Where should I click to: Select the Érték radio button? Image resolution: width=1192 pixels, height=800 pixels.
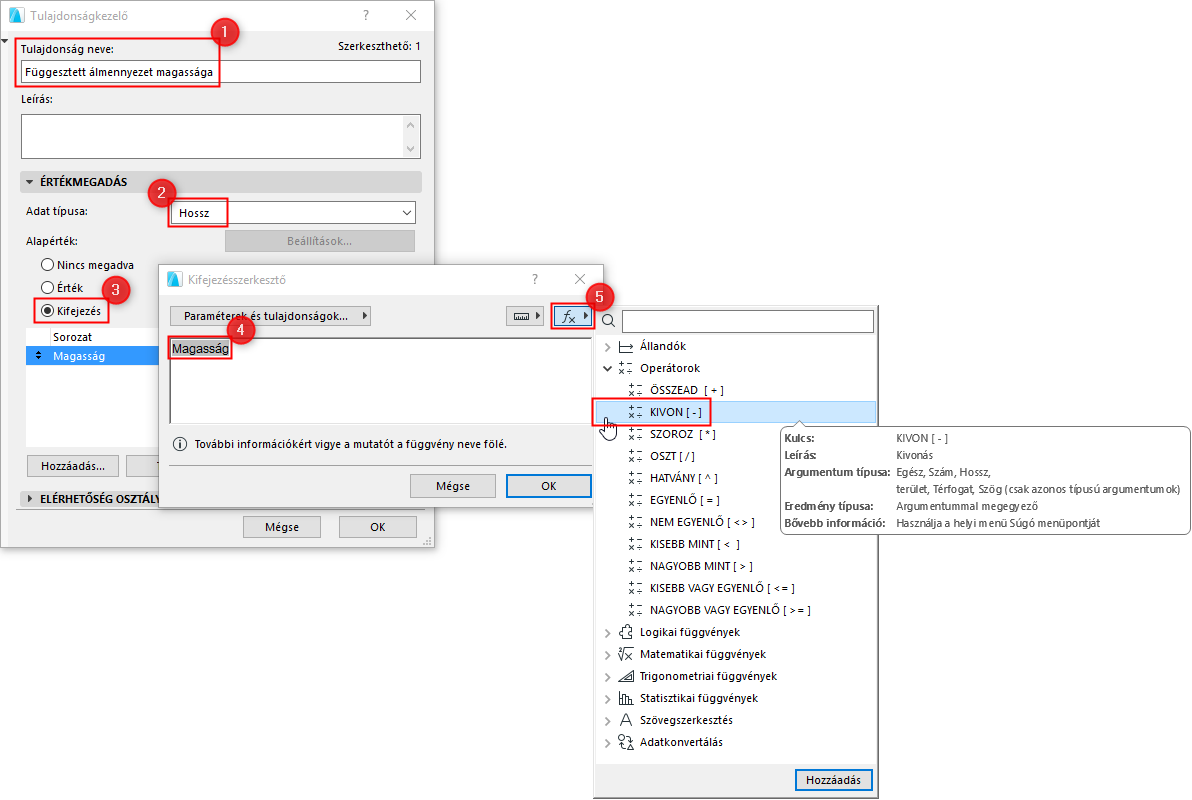coord(47,288)
